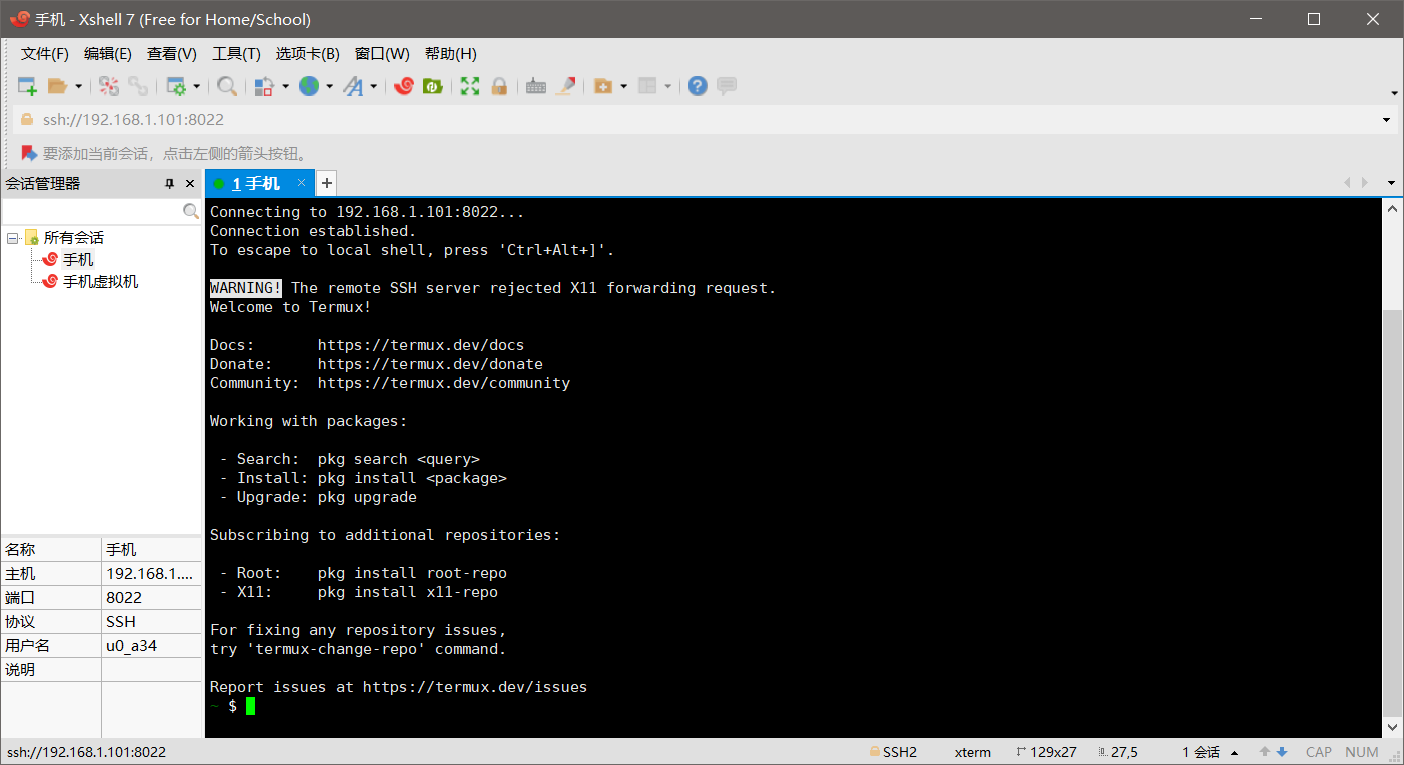Open the tab list dropdown arrow at right

point(1391,183)
